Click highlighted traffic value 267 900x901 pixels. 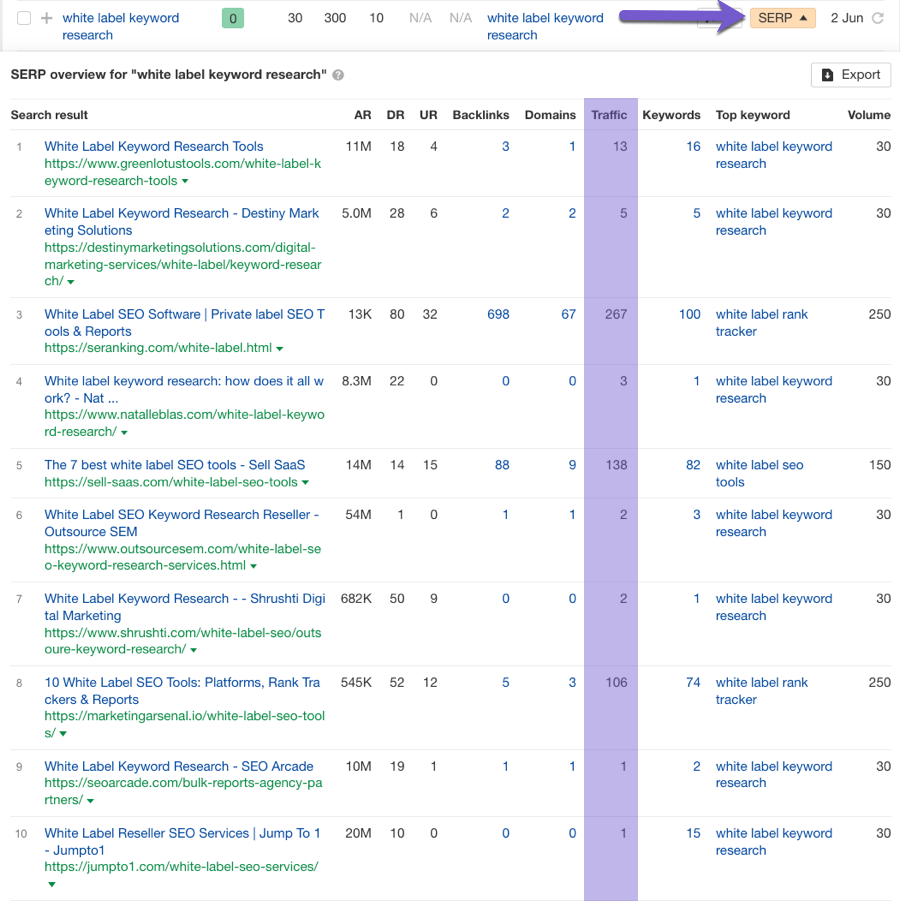(615, 314)
